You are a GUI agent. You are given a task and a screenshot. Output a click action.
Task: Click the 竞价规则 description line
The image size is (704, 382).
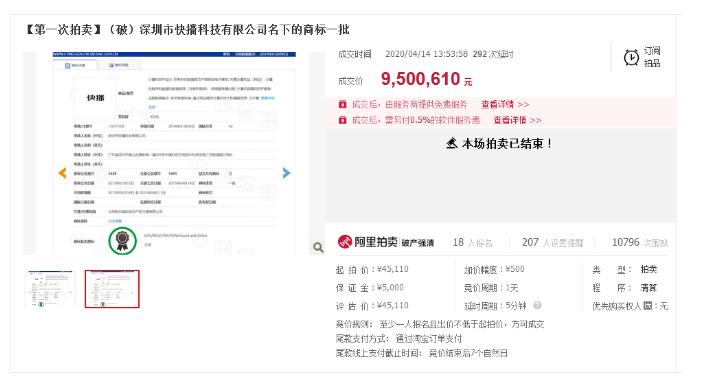click(x=440, y=324)
